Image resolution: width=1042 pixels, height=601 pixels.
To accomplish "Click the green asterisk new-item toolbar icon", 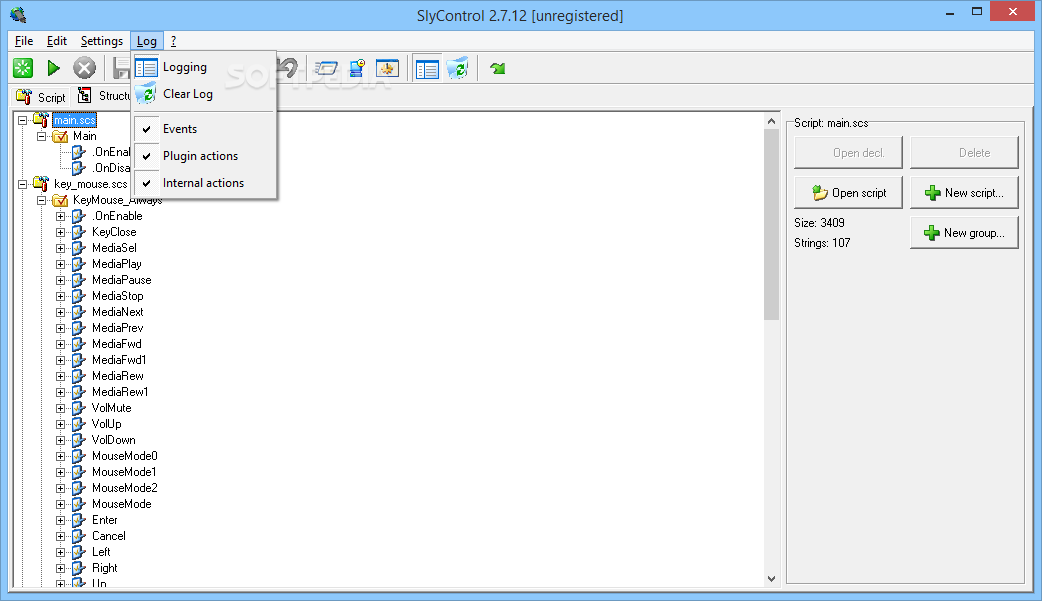I will tap(23, 68).
